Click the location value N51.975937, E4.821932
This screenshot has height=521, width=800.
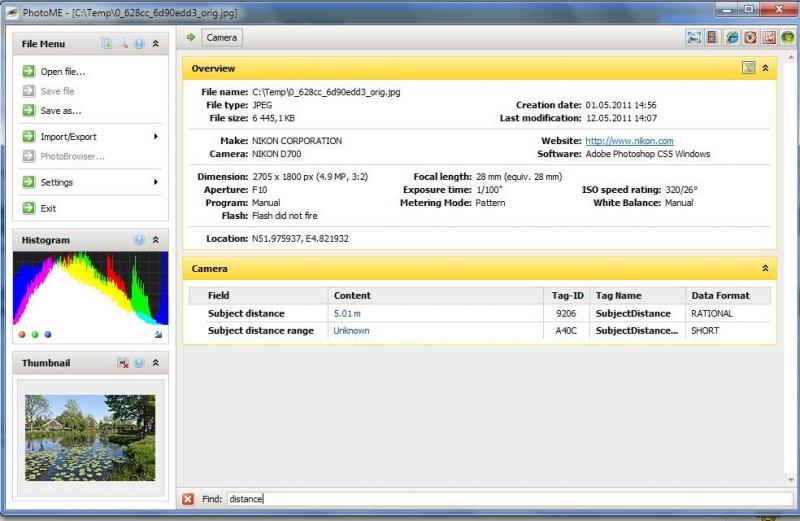click(300, 238)
